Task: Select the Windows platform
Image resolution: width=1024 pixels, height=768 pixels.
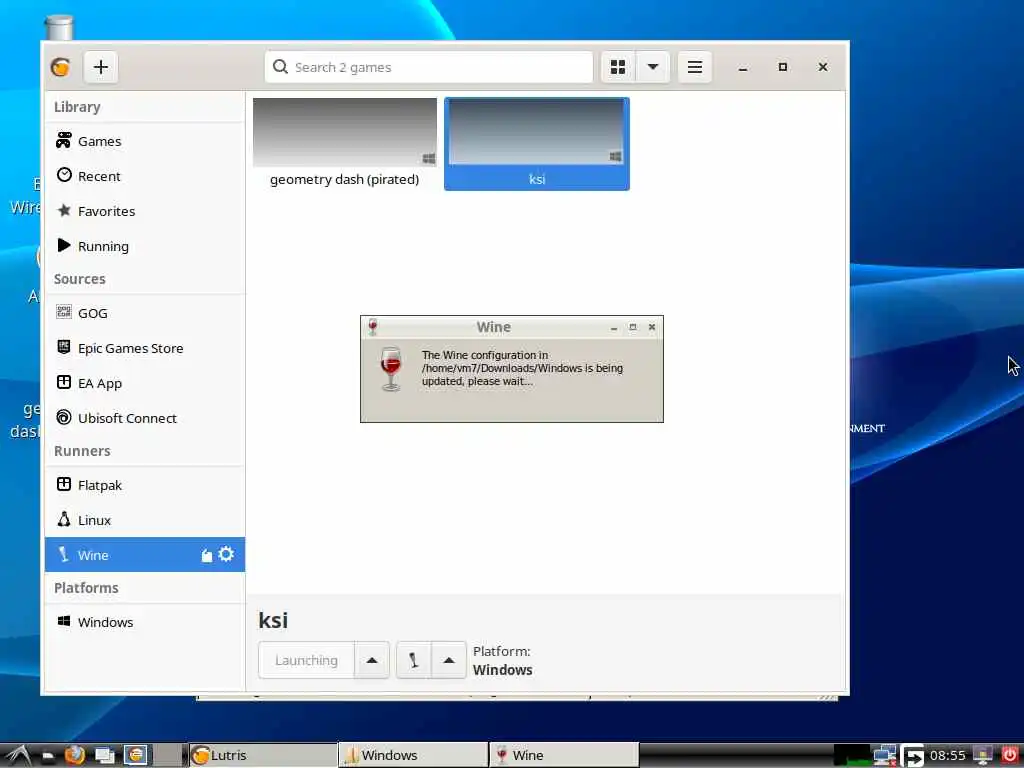Action: (x=145, y=622)
